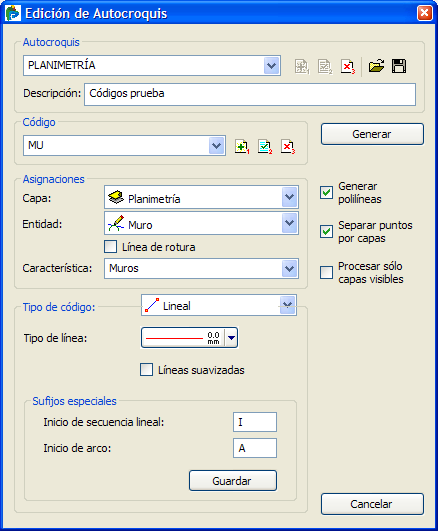Open the Capa layer dropdown
The width and height of the screenshot is (438, 531).
click(x=289, y=197)
